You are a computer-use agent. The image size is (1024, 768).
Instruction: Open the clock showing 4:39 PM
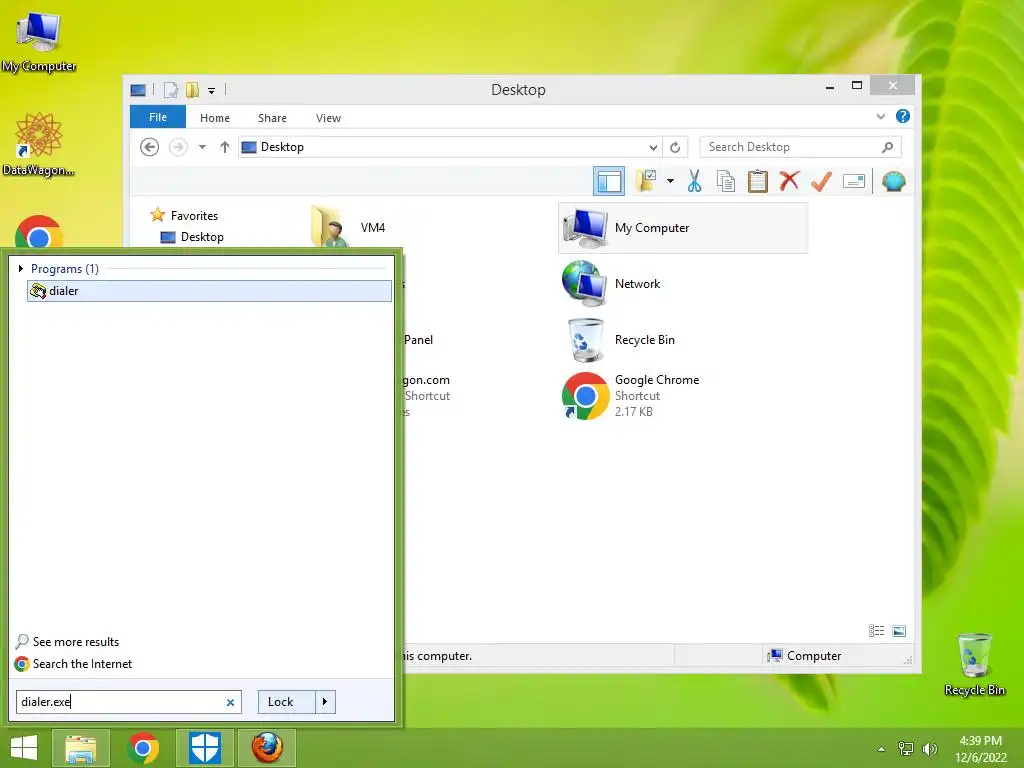click(980, 748)
